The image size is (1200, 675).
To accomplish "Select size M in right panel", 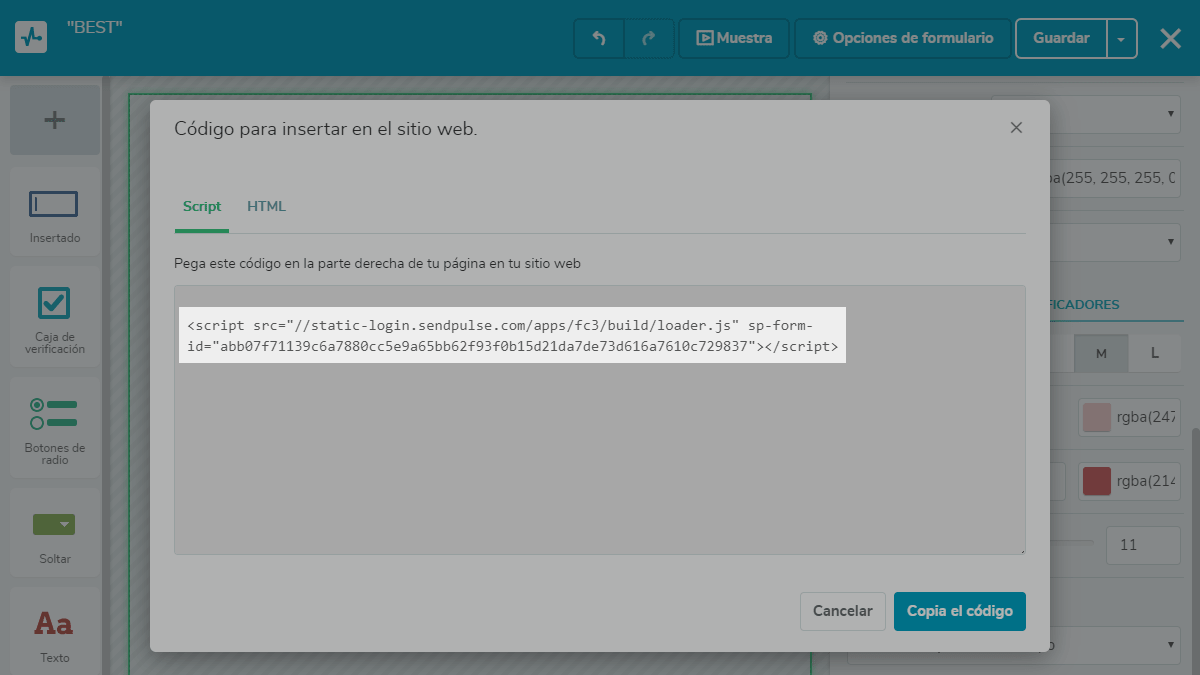I will (x=1101, y=353).
